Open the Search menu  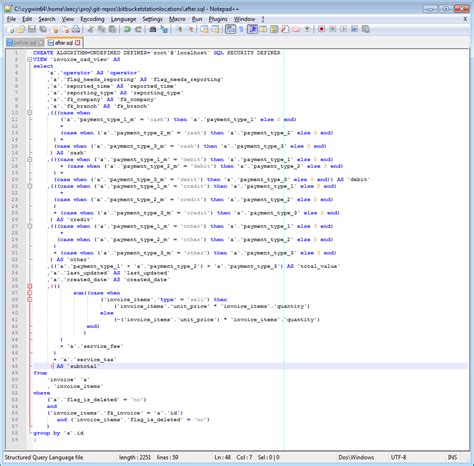pos(47,19)
